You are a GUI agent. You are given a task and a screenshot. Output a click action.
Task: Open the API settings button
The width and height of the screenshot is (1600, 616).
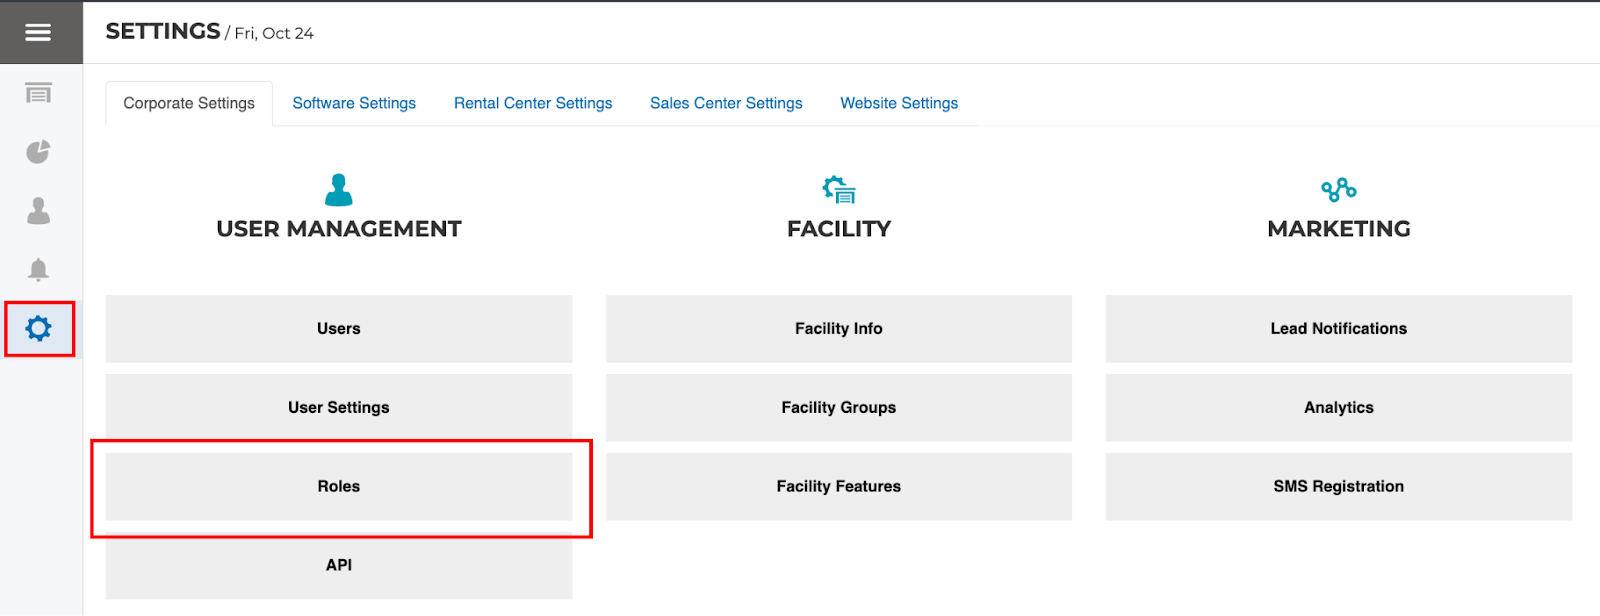point(339,566)
